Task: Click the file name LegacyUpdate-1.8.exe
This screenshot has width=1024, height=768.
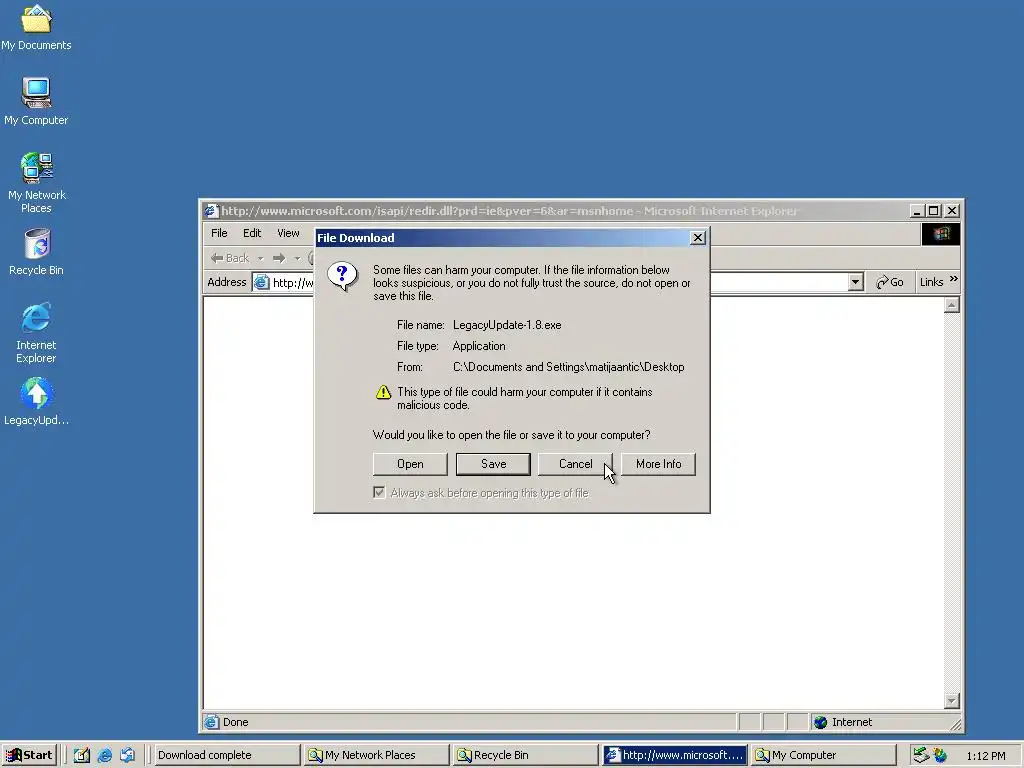Action: 507,325
